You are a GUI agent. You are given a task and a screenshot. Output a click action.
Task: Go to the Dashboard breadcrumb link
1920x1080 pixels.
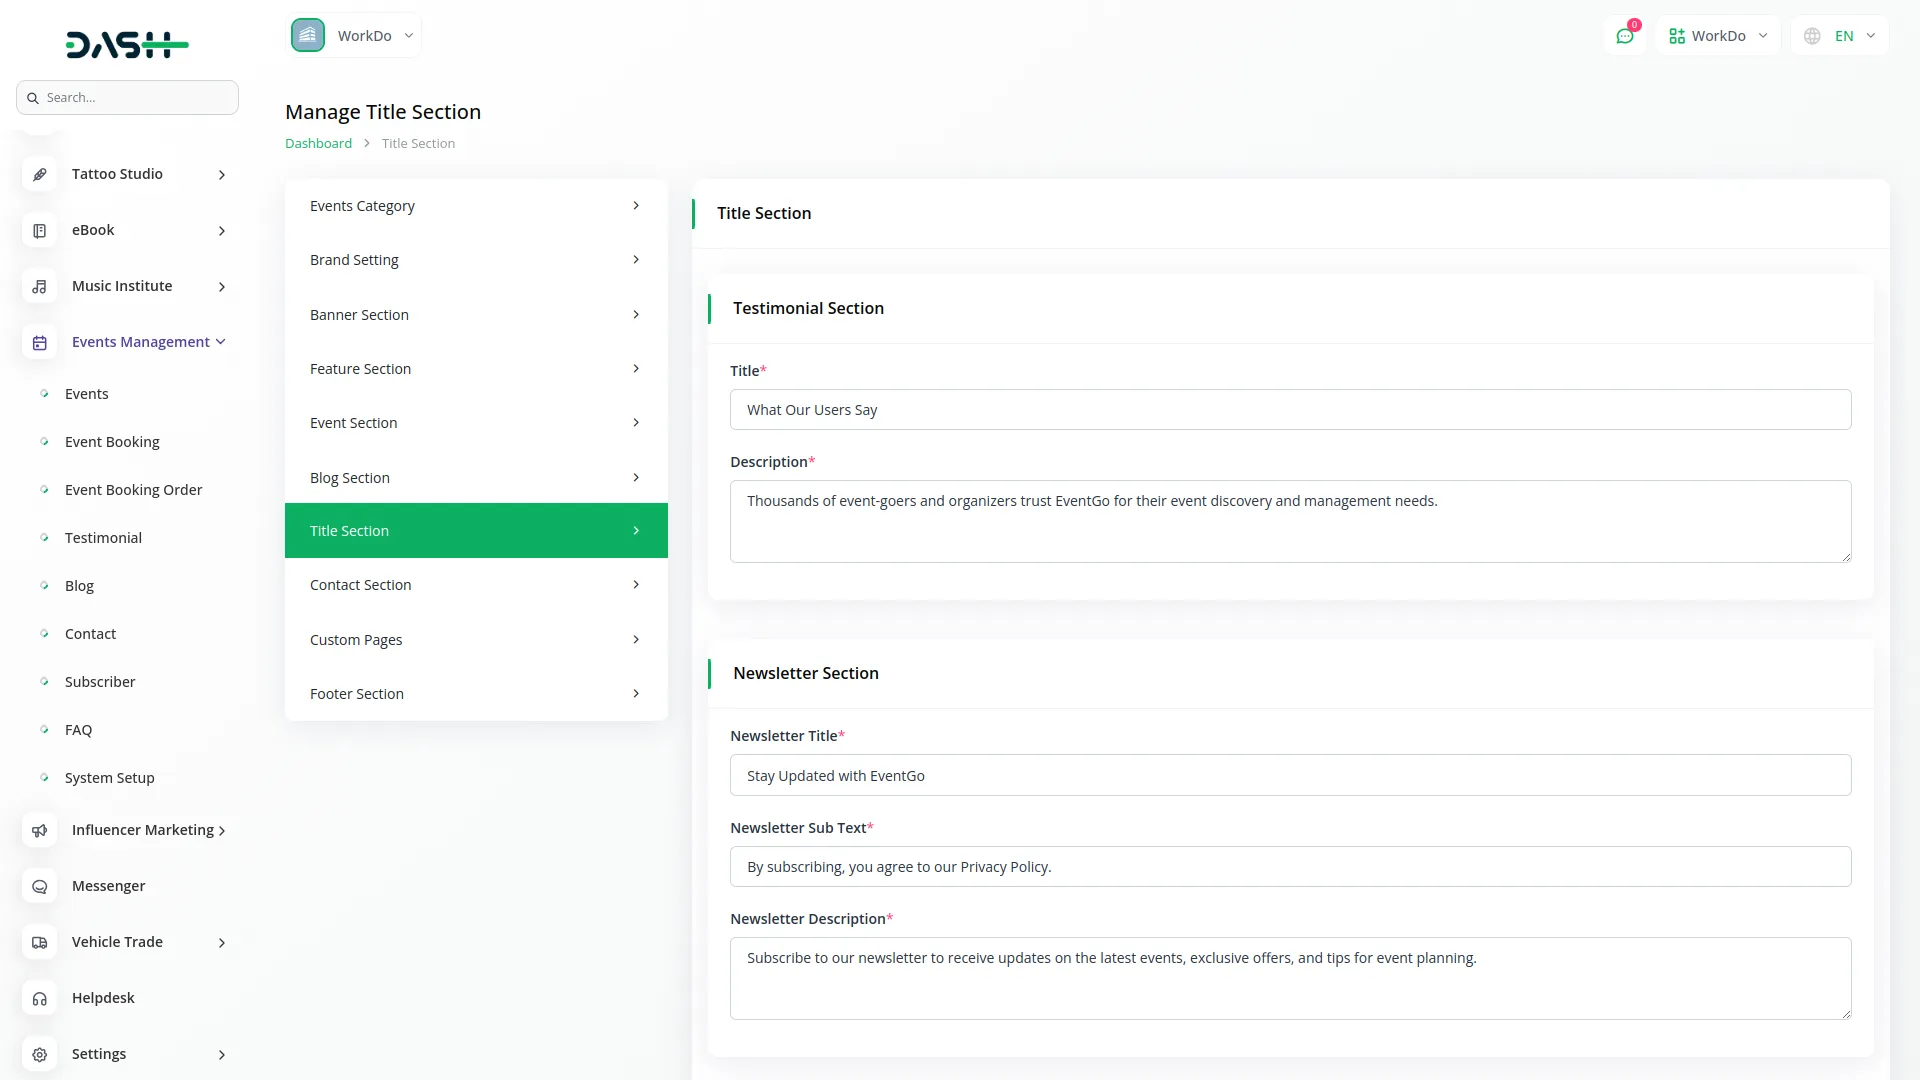pyautogui.click(x=318, y=143)
